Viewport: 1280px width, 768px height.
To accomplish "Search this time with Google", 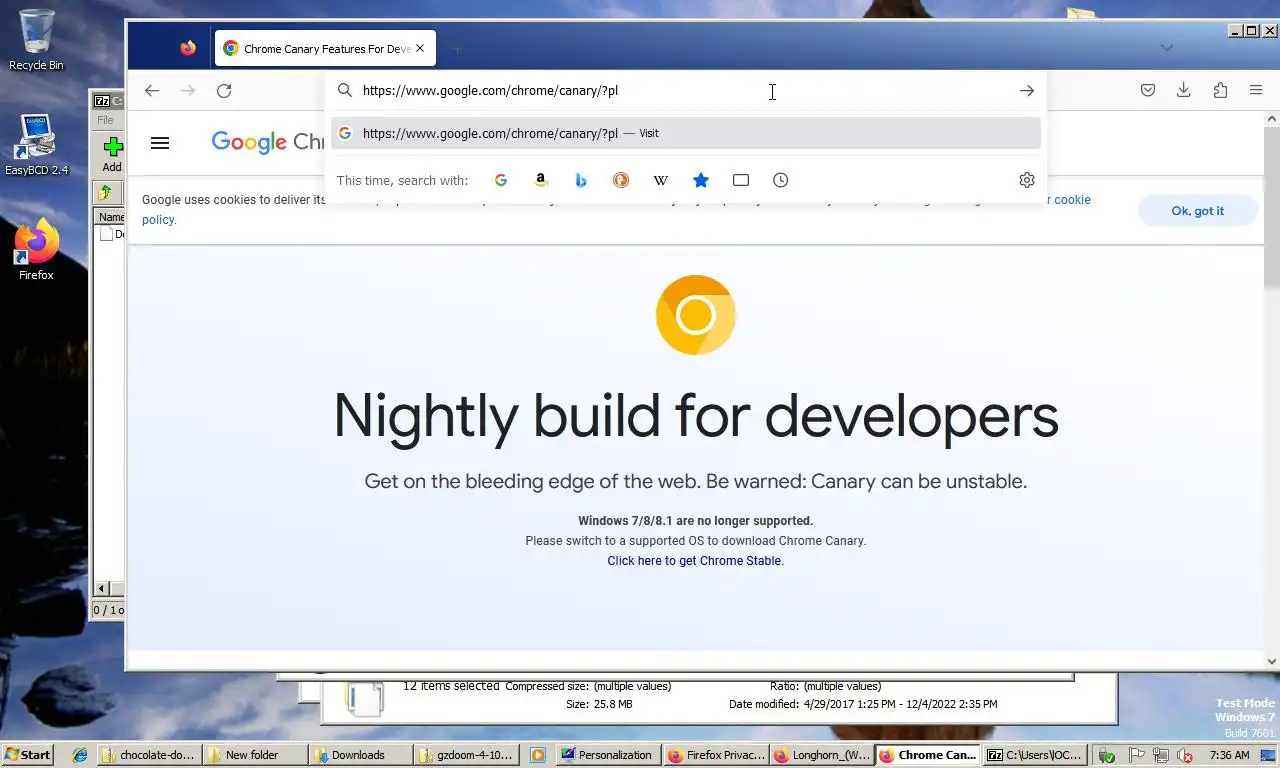I will tap(501, 180).
